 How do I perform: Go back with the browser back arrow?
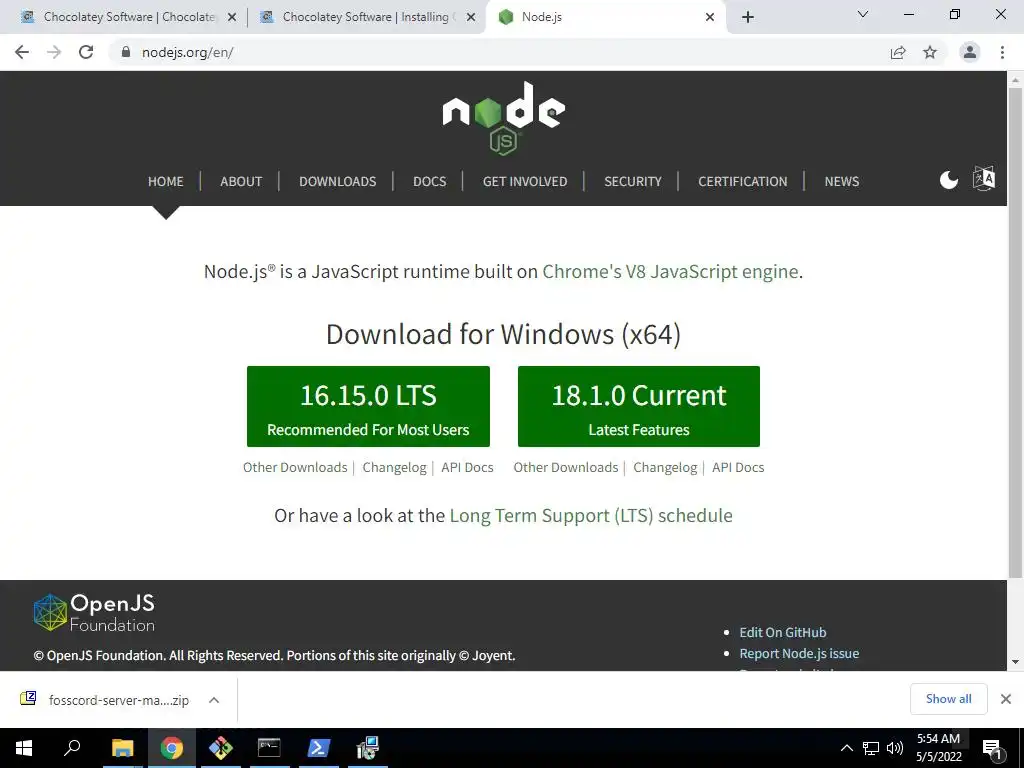(x=22, y=52)
